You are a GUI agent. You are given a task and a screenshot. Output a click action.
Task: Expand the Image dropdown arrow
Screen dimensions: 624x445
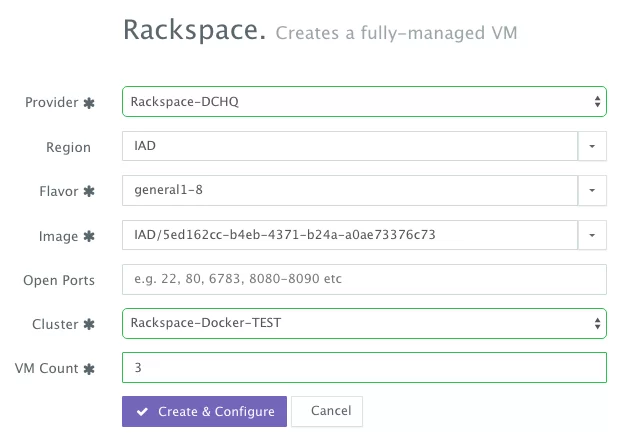[592, 235]
